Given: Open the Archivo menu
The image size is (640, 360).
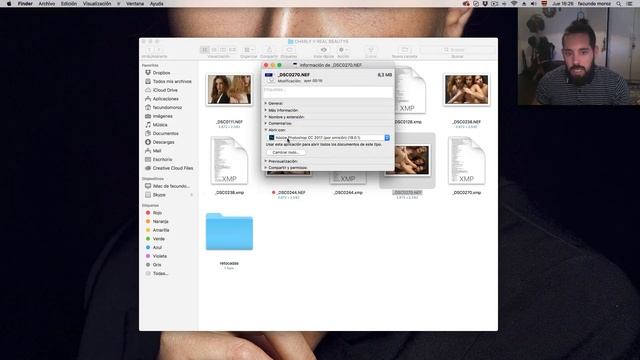Looking at the screenshot, I should tap(47, 4).
